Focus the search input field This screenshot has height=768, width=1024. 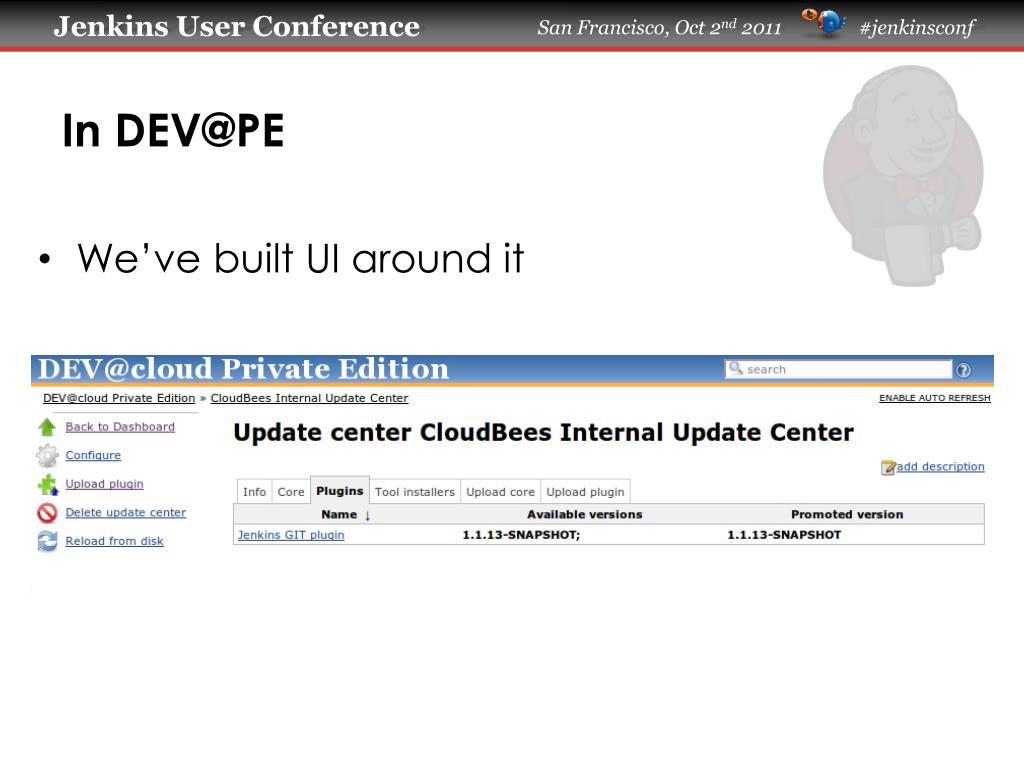[x=839, y=370]
